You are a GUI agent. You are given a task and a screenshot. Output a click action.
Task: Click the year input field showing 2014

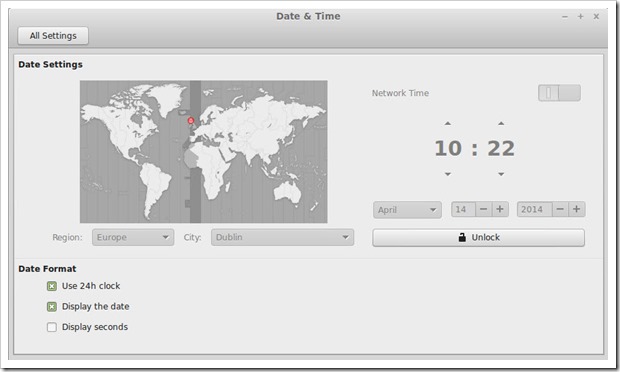tap(535, 209)
